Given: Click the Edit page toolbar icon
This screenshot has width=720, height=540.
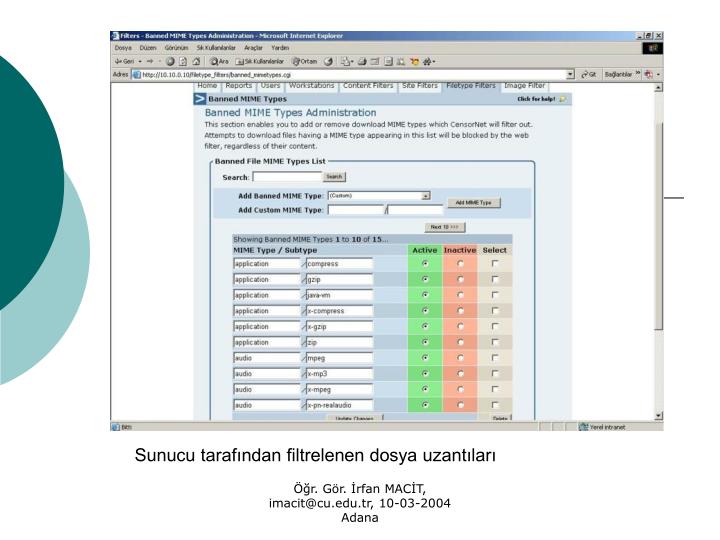Looking at the screenshot, I should click(375, 62).
